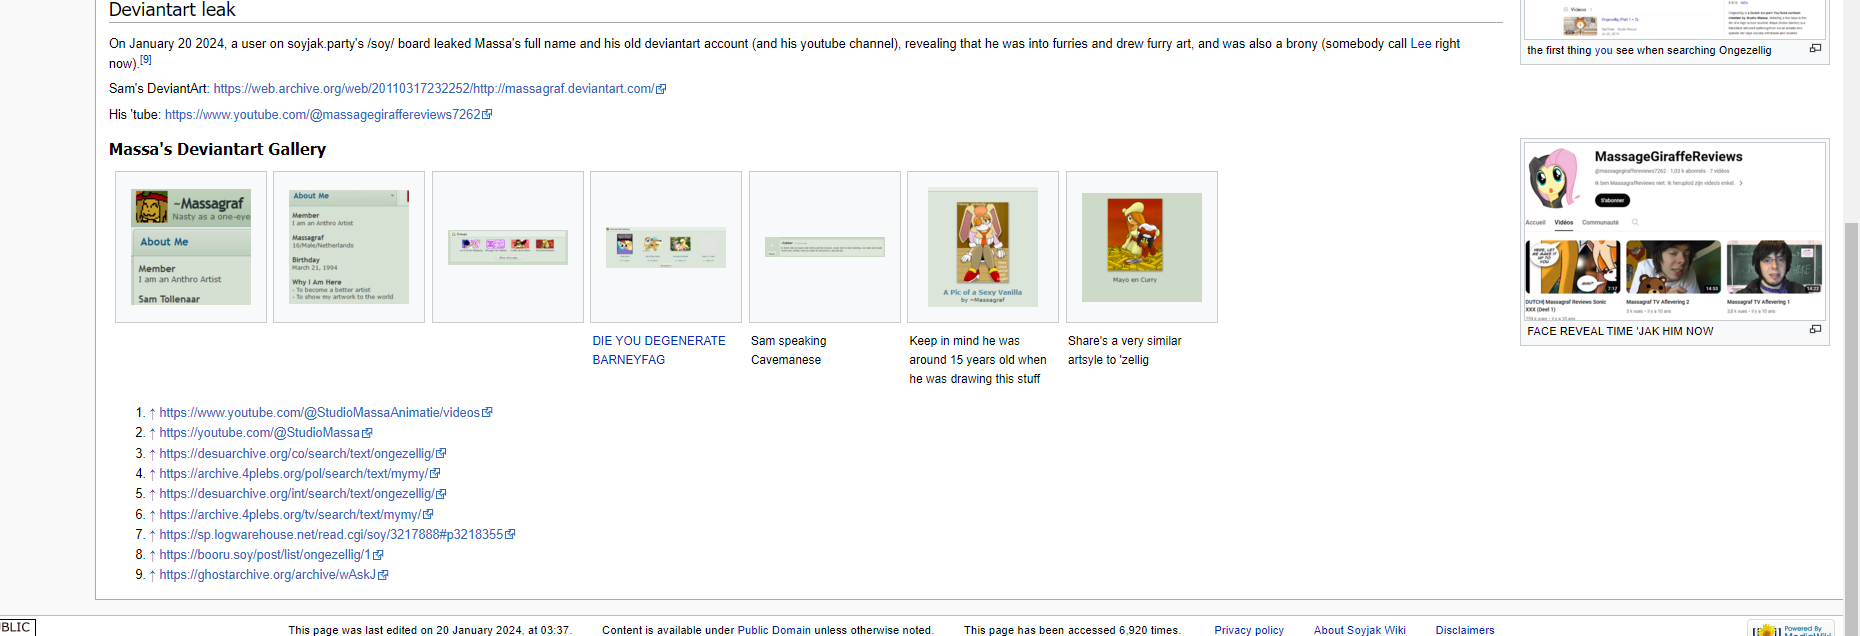The height and width of the screenshot is (636, 1860).
Task: Open the Massagraf profile header gallery thumbnail
Action: click(191, 247)
